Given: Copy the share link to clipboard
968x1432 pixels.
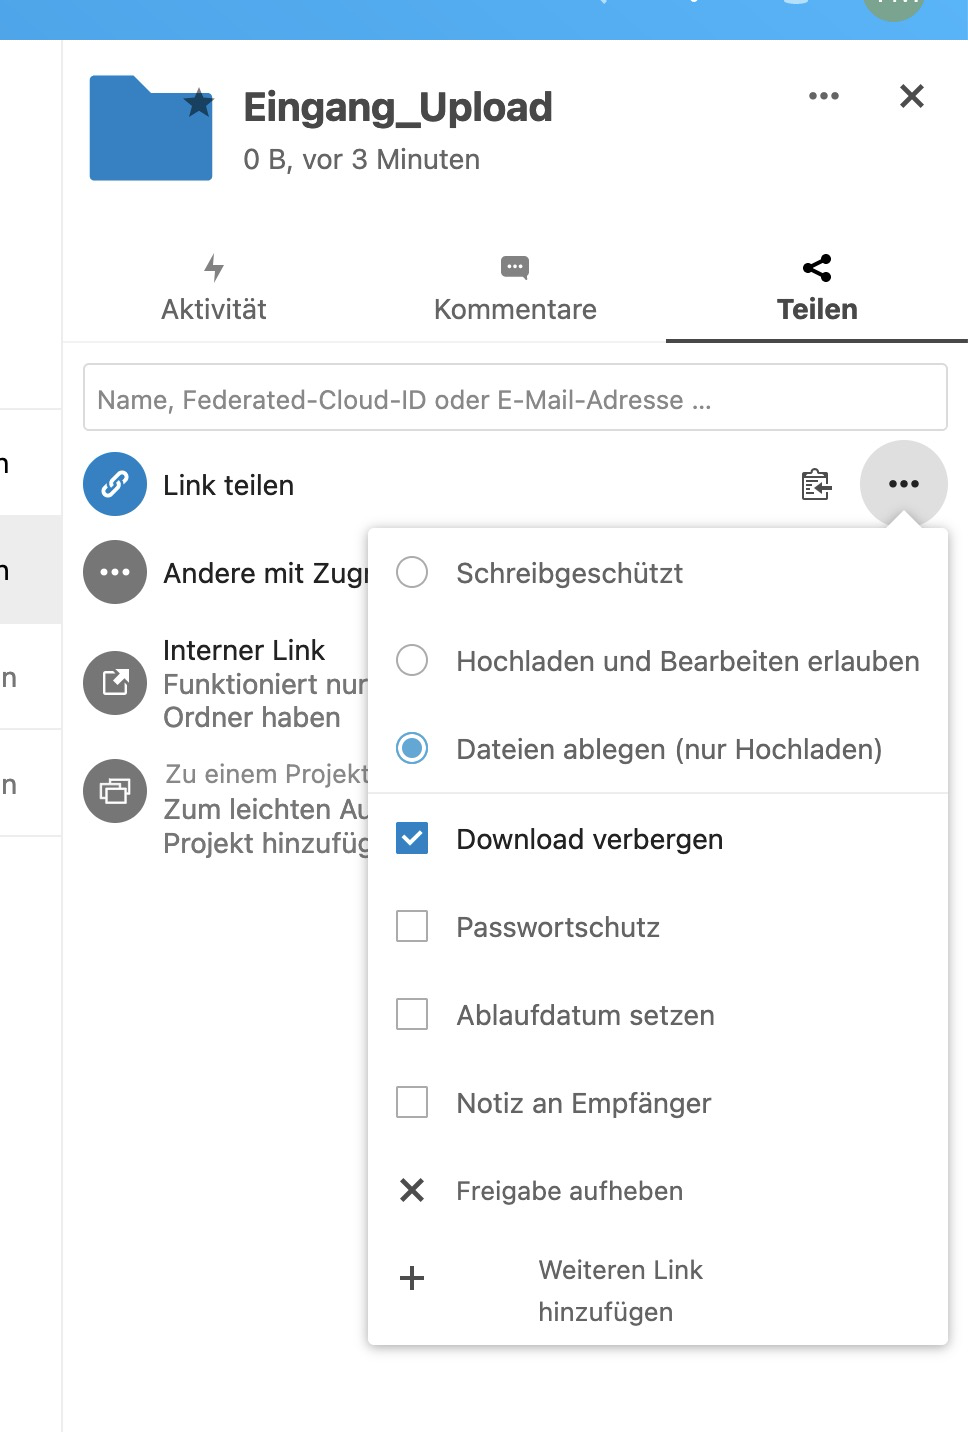Looking at the screenshot, I should click(816, 485).
